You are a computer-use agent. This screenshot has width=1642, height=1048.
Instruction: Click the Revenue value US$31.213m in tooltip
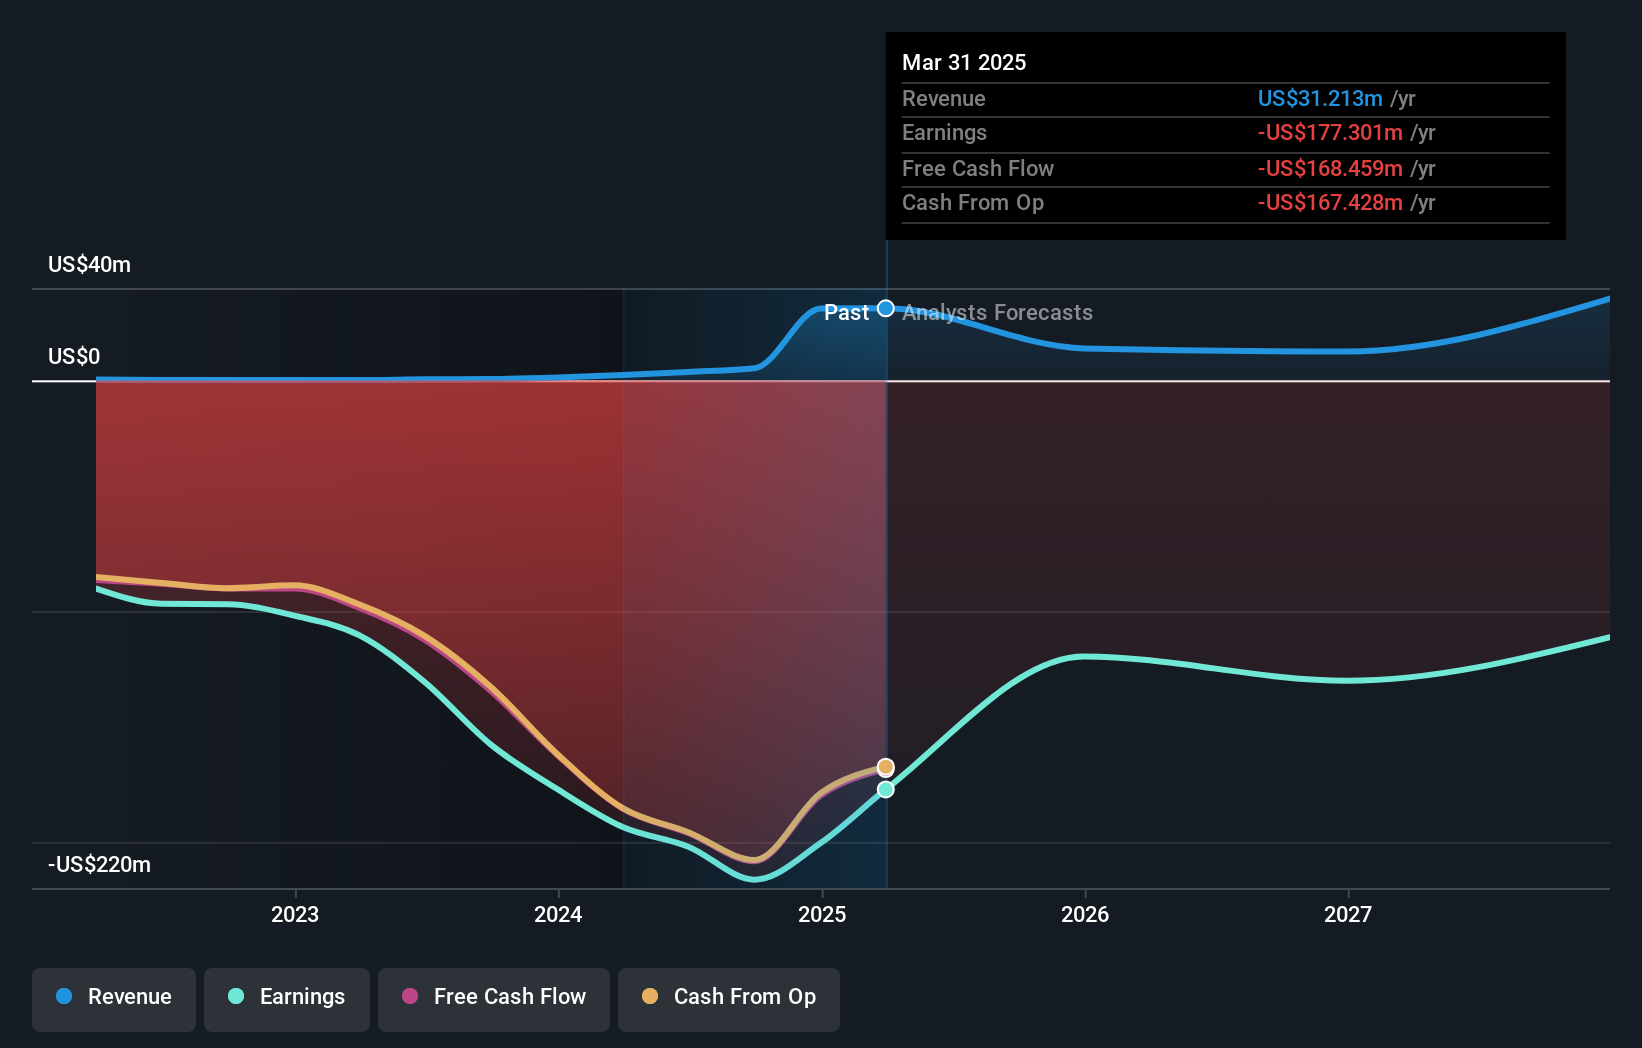1320,98
